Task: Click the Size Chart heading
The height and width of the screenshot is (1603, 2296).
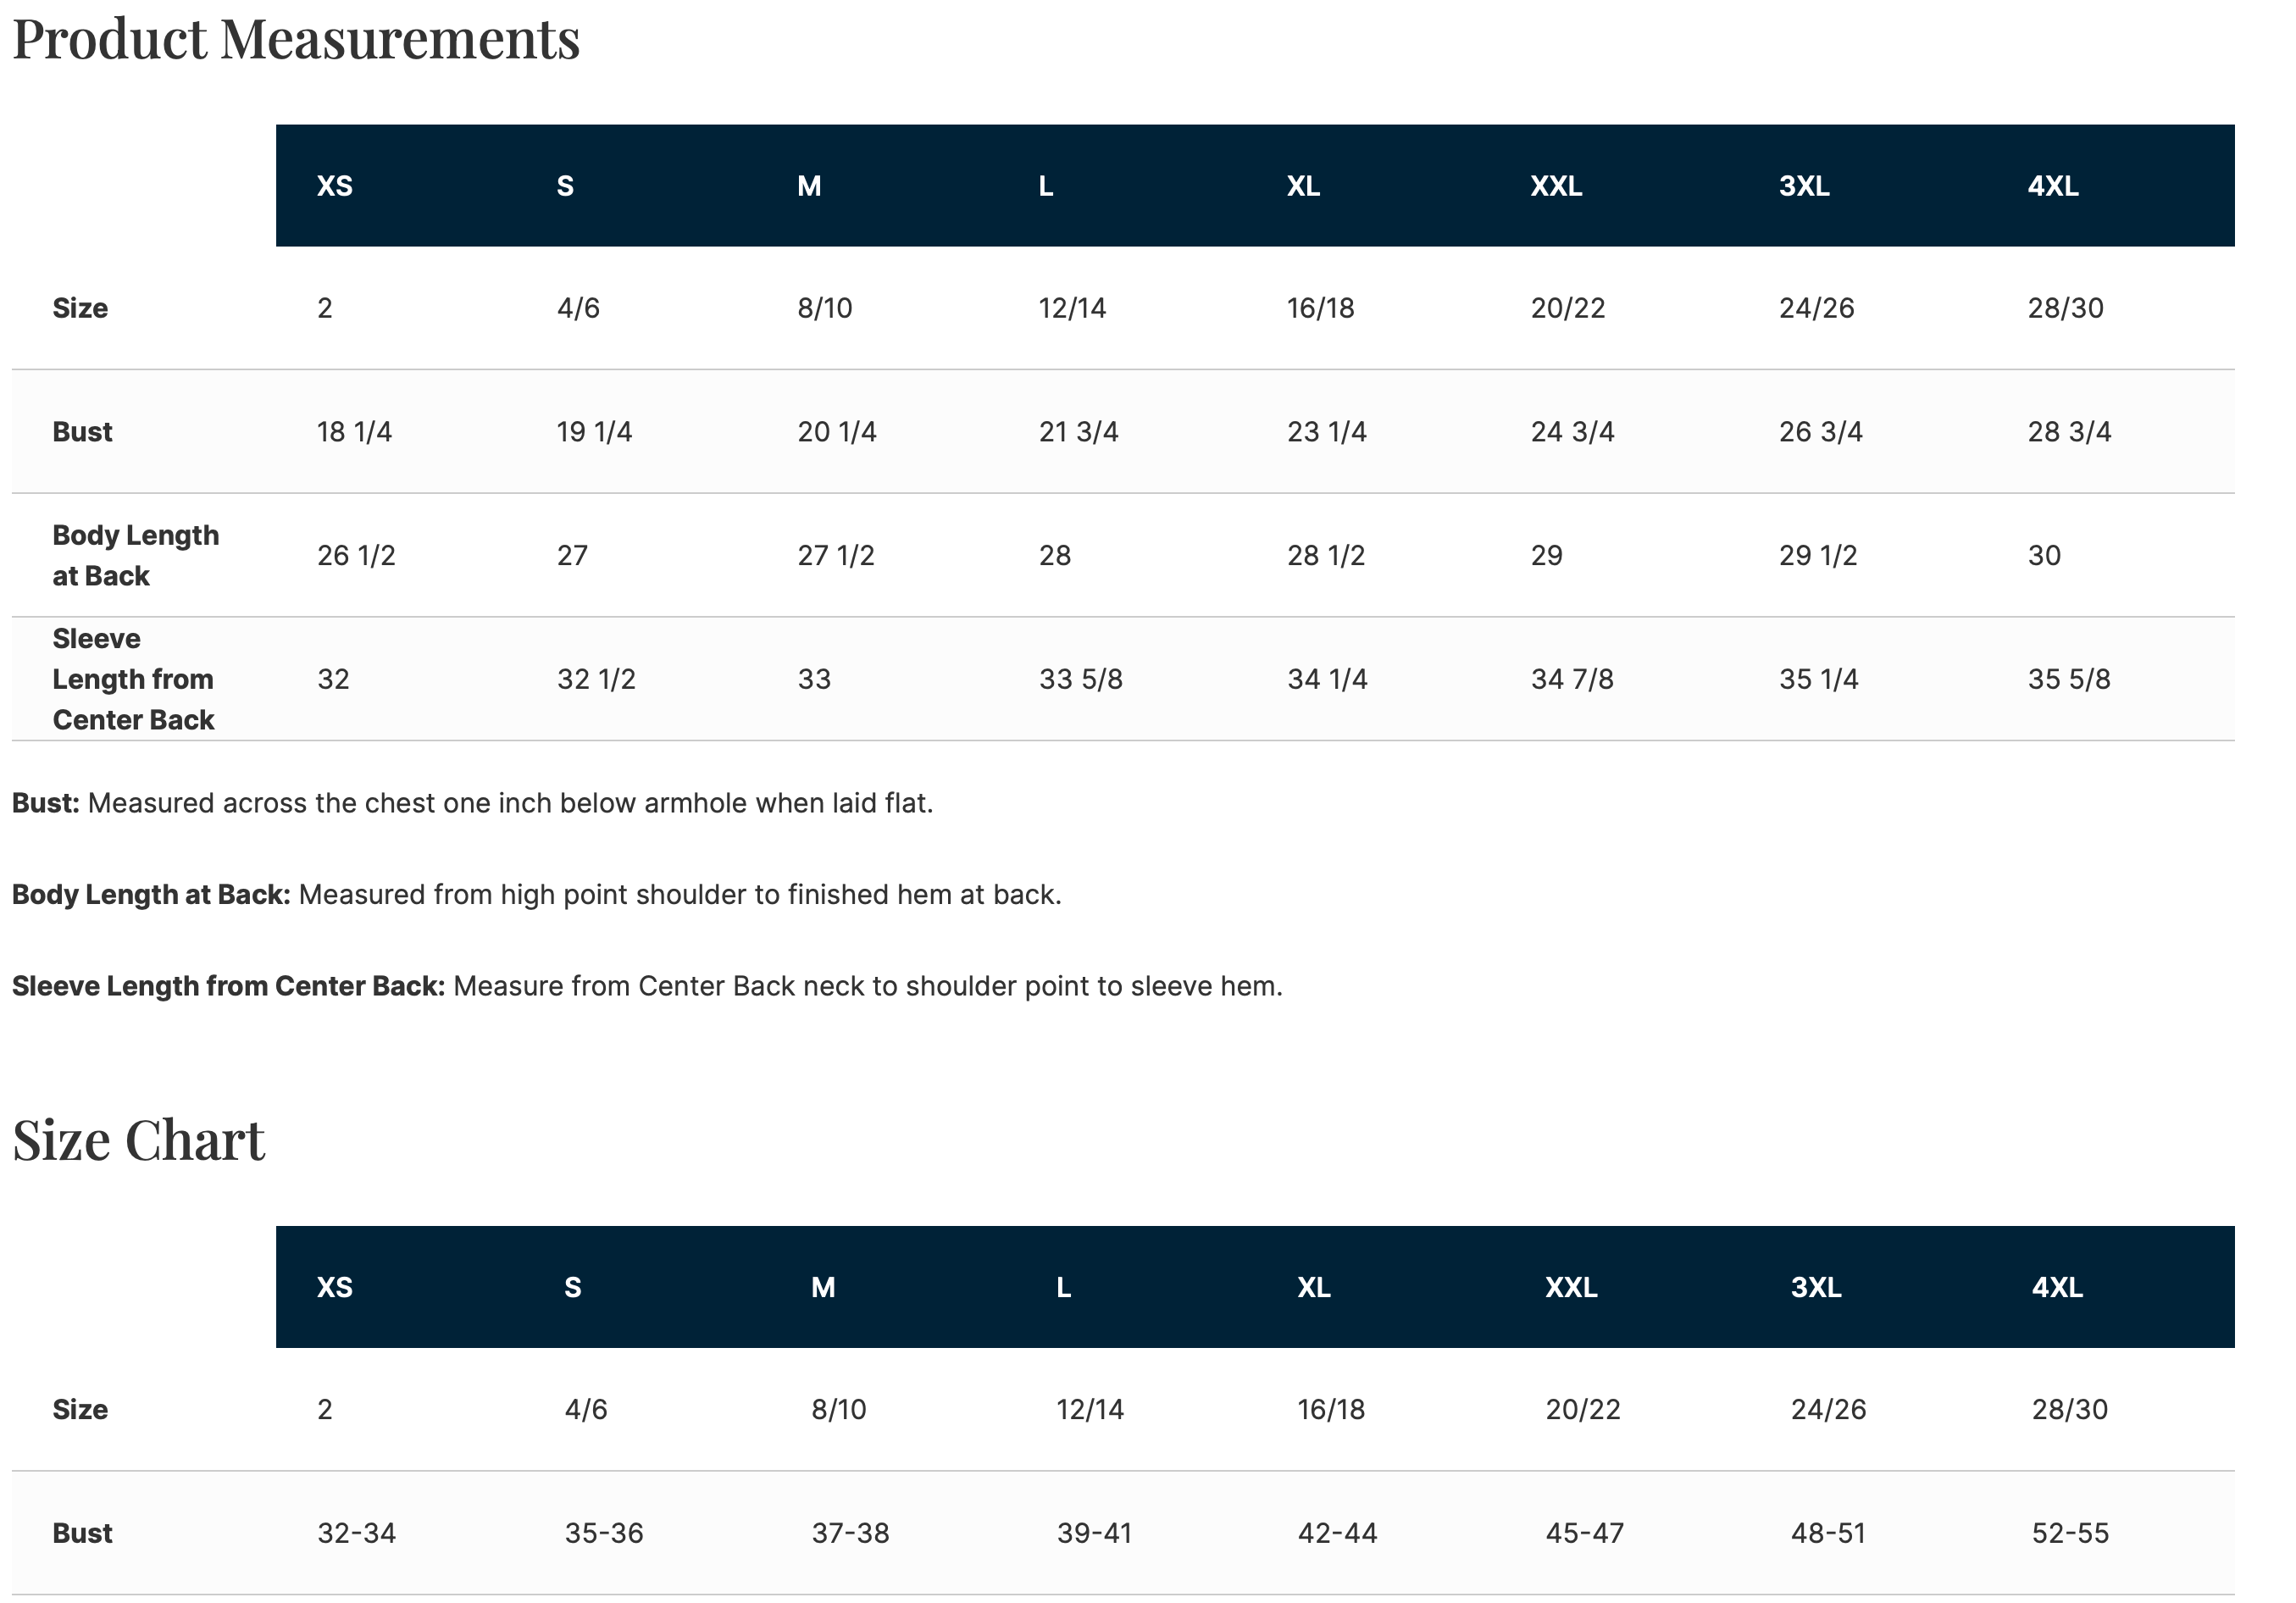Action: (139, 1140)
